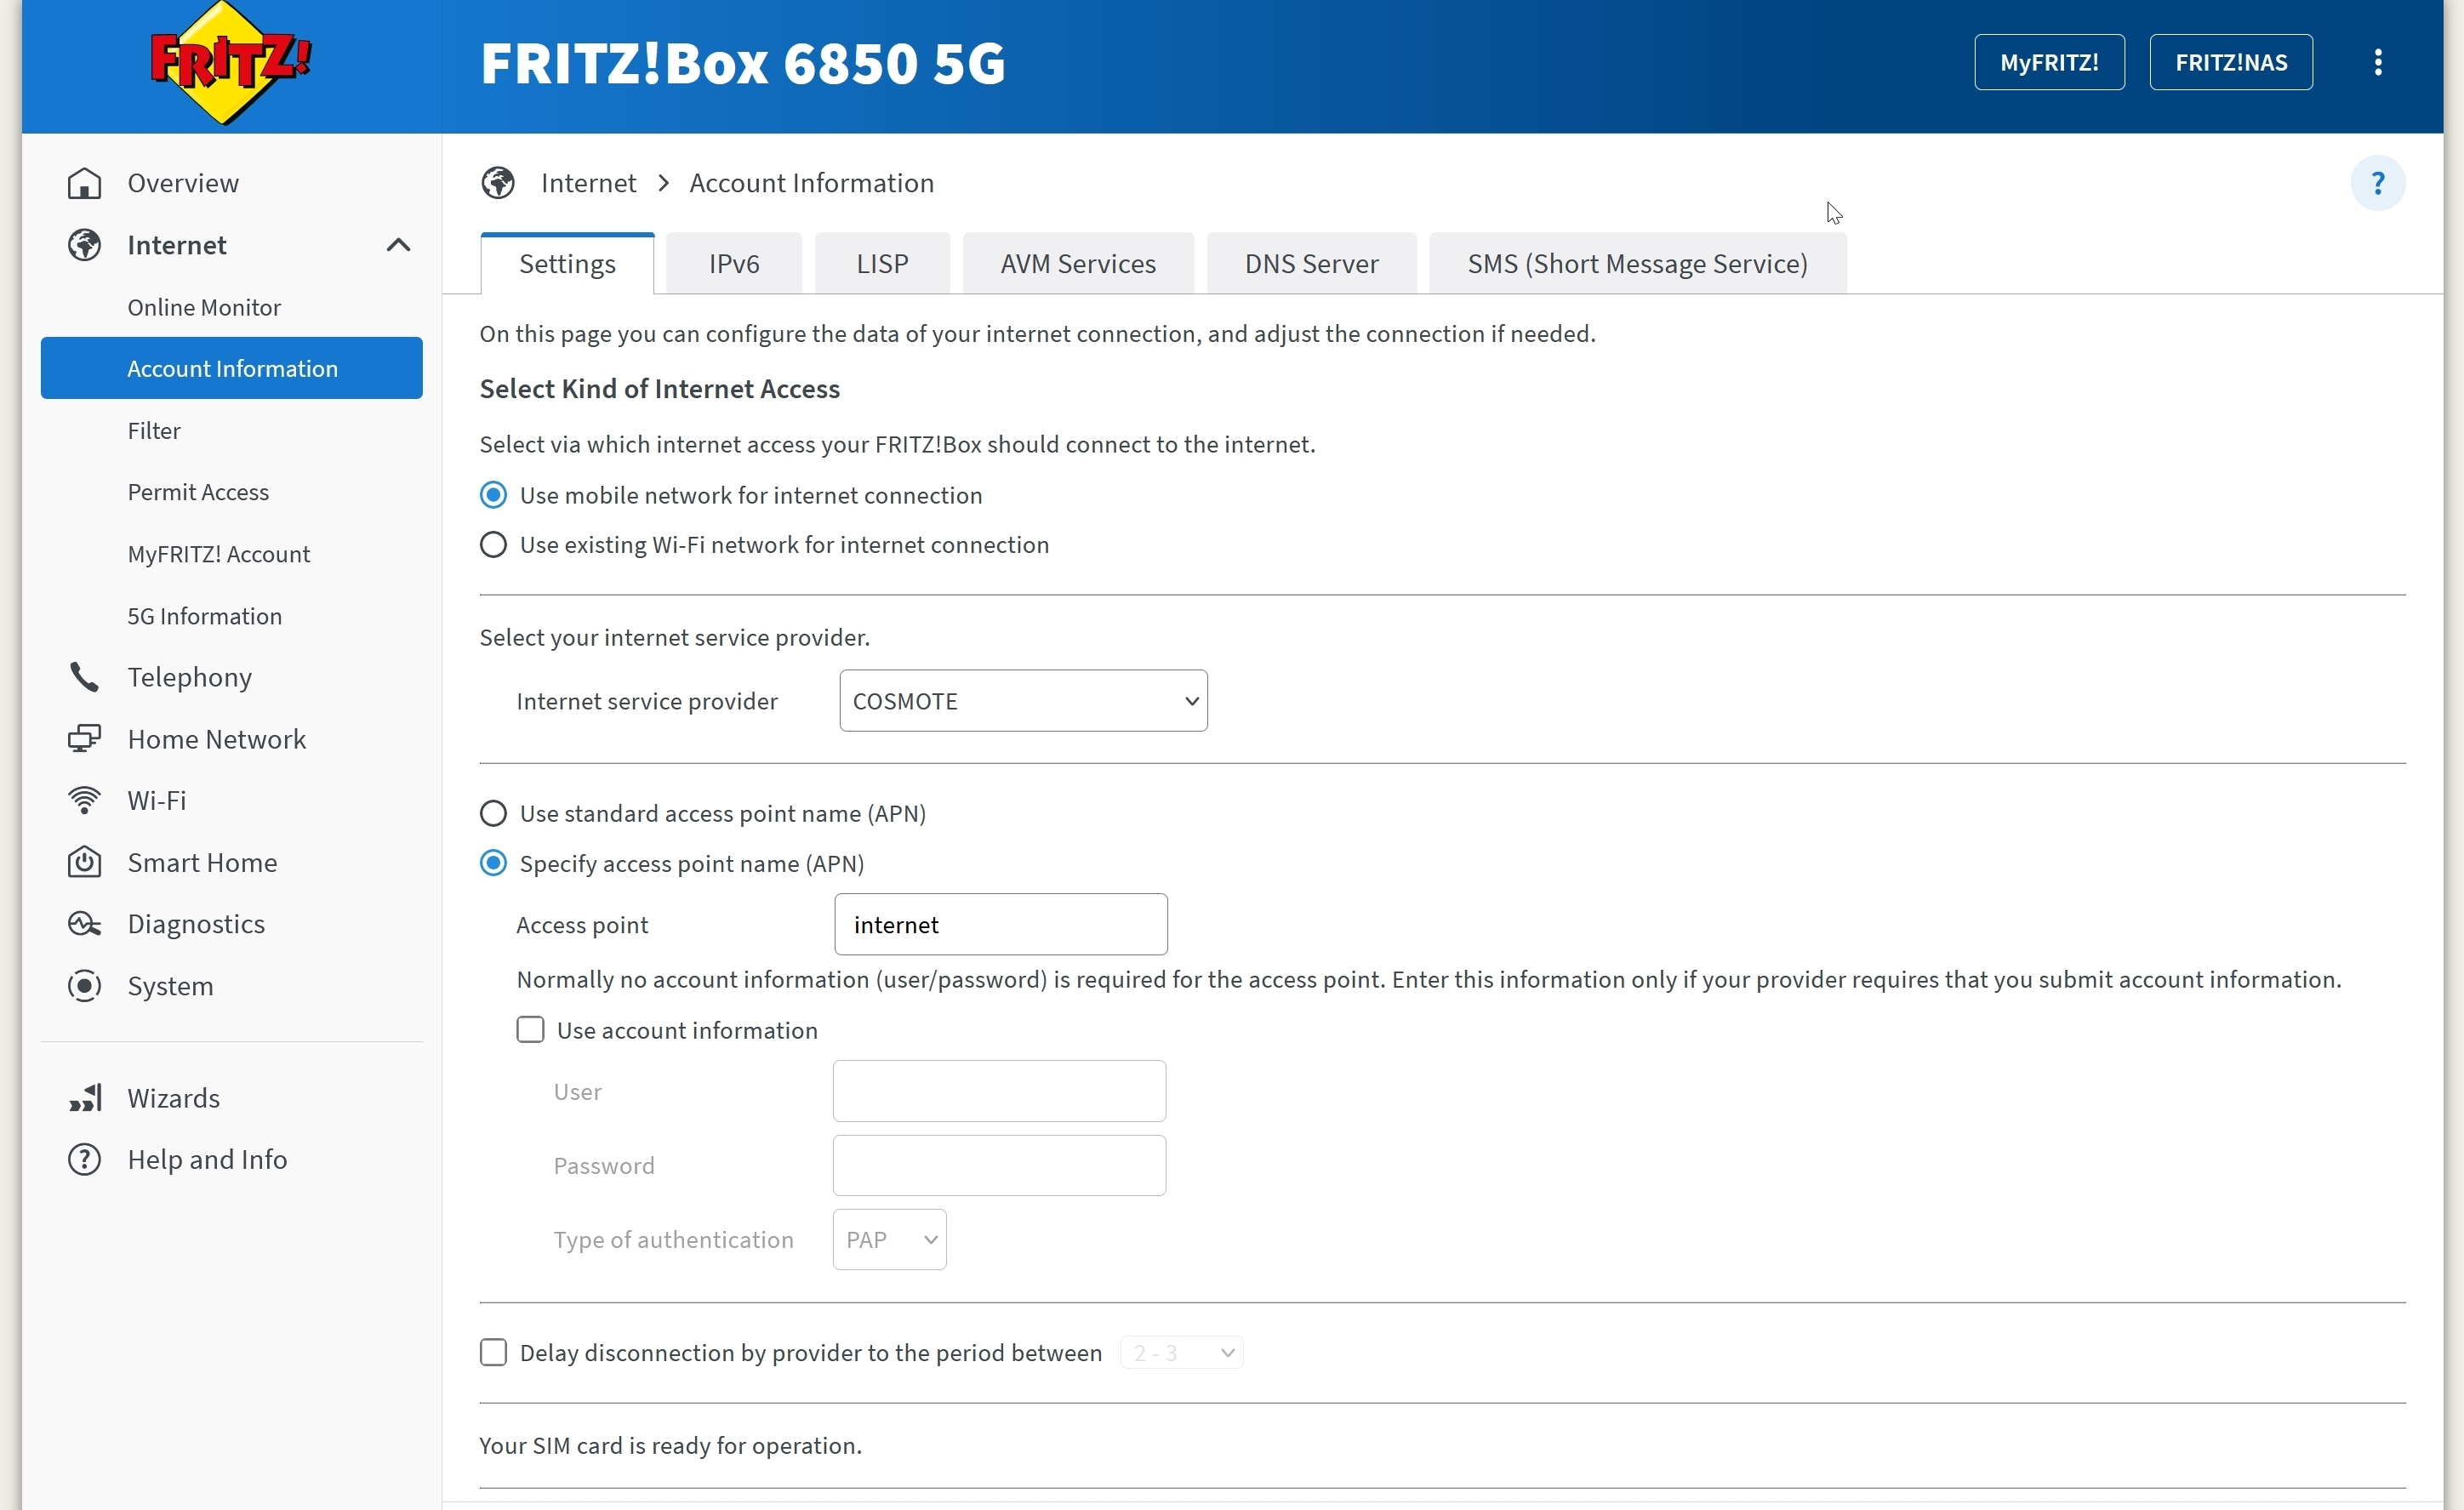
Task: Click the System settings icon
Action: pyautogui.click(x=85, y=986)
